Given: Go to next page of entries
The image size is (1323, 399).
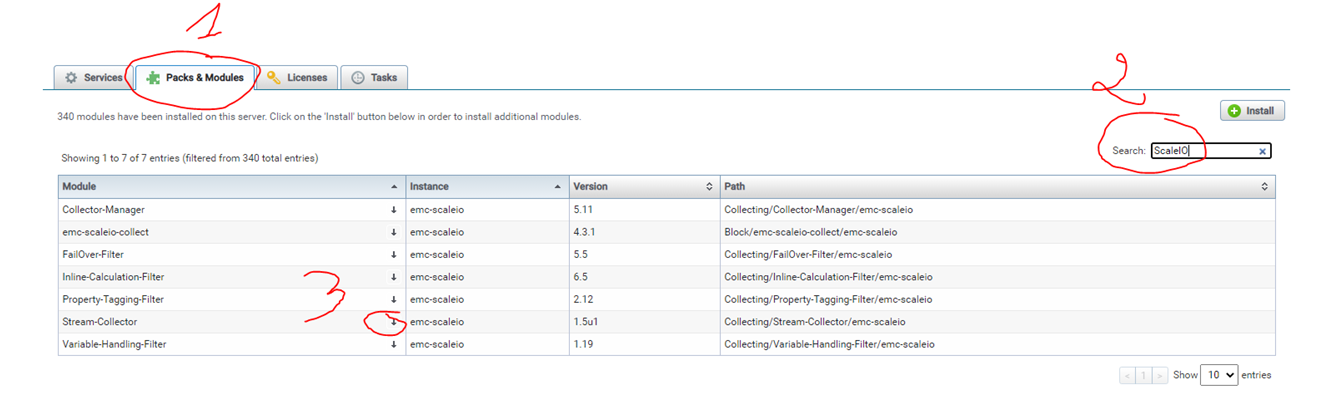Looking at the screenshot, I should [1159, 376].
